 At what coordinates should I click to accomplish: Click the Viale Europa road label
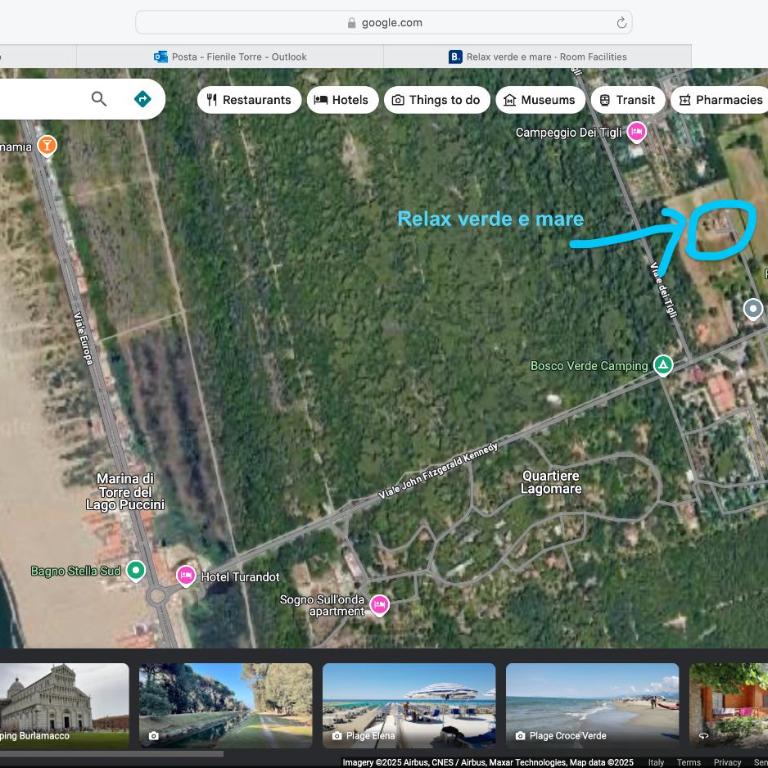coord(83,338)
